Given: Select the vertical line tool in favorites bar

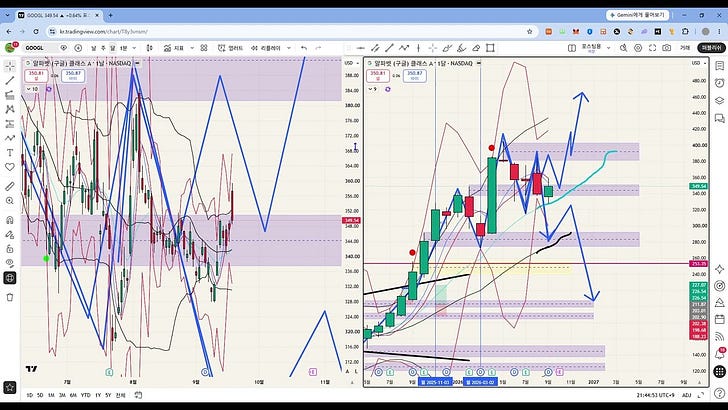Looking at the screenshot, I should (418, 48).
